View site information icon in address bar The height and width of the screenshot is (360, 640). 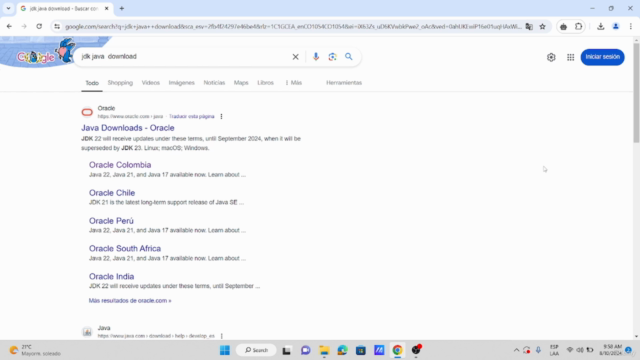(x=57, y=27)
